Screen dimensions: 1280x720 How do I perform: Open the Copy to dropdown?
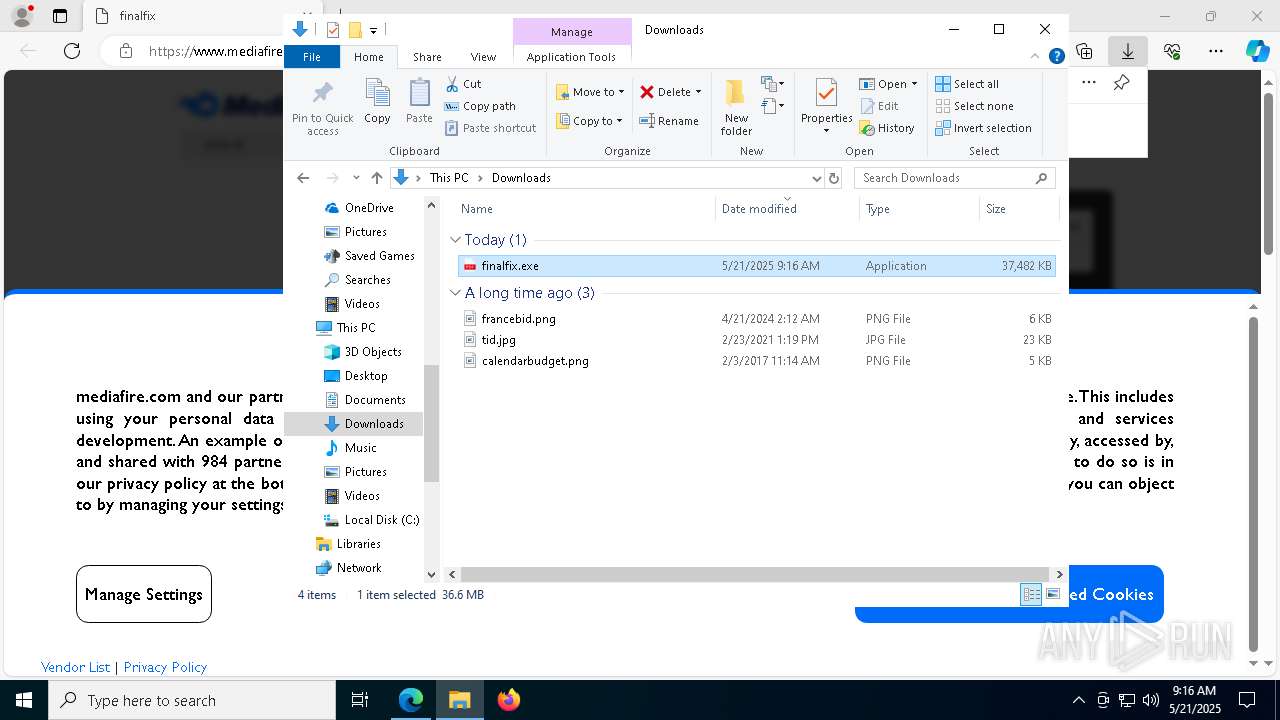(589, 121)
